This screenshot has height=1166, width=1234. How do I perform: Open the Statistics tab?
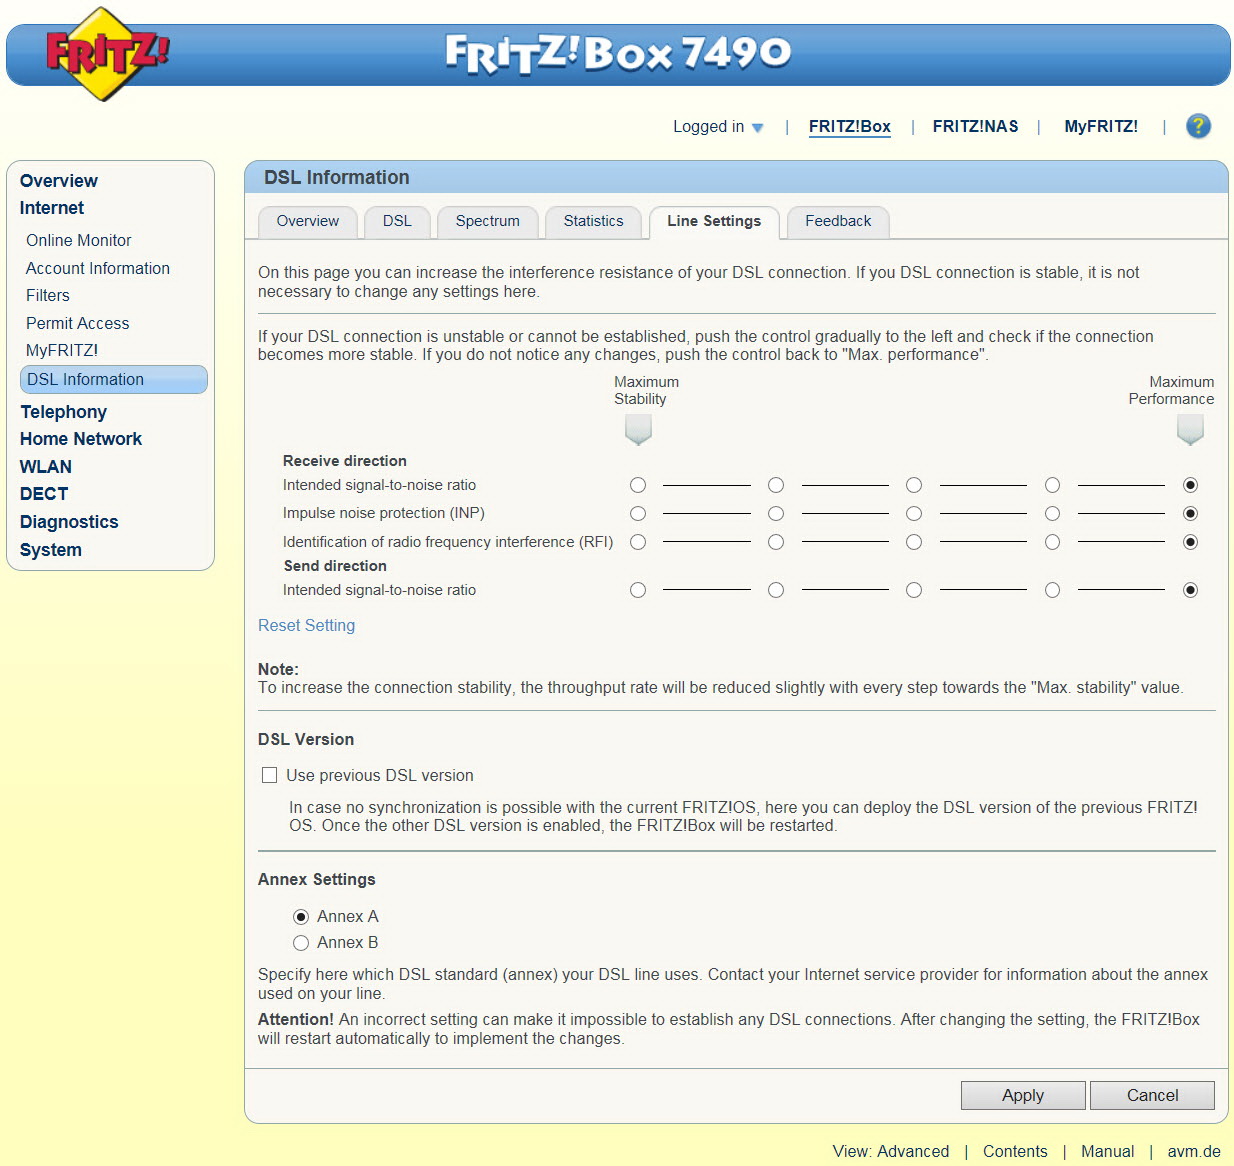point(593,222)
